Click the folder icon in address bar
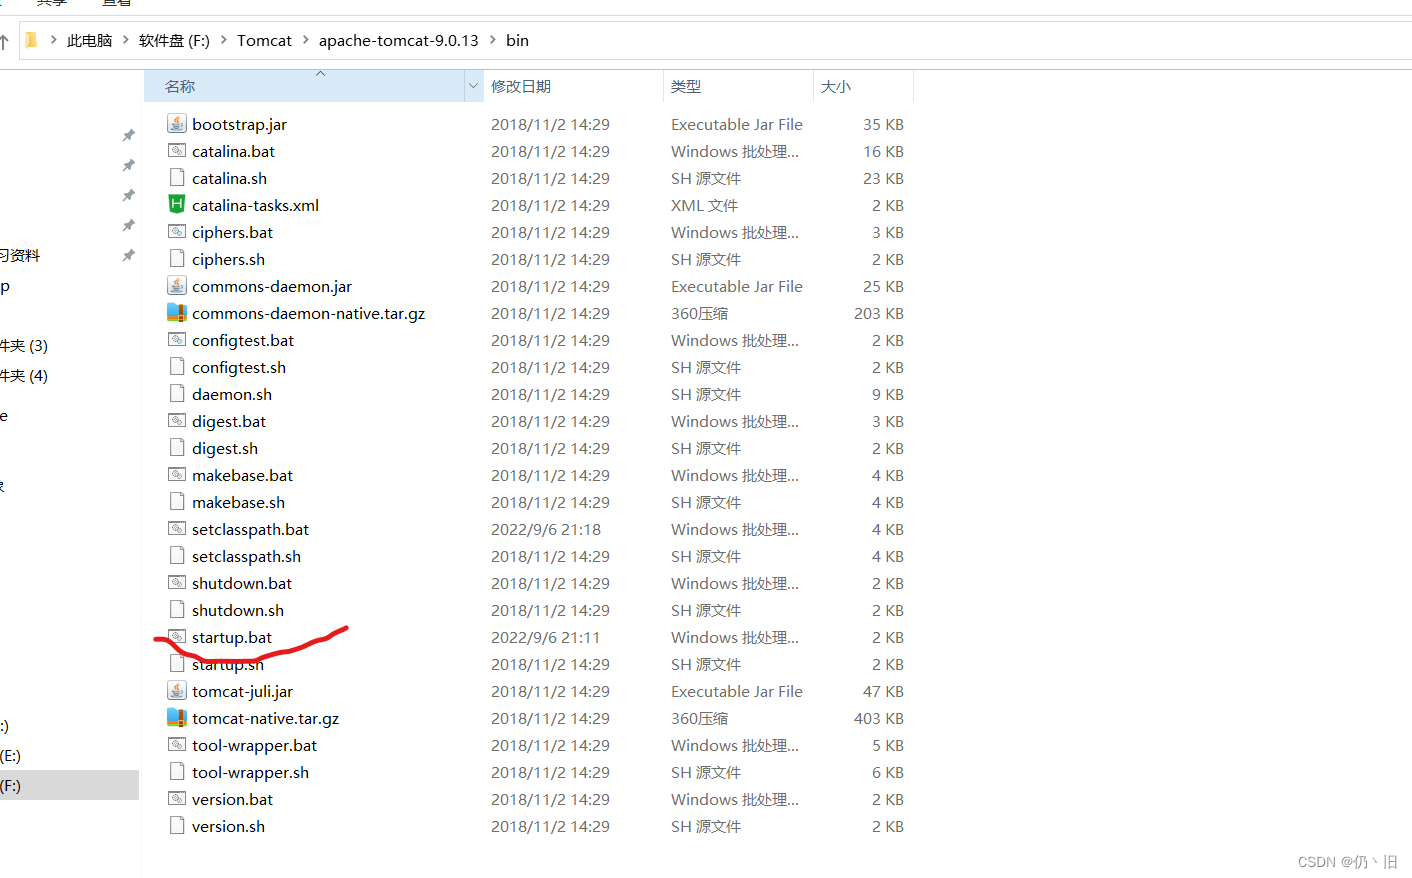 (x=31, y=40)
